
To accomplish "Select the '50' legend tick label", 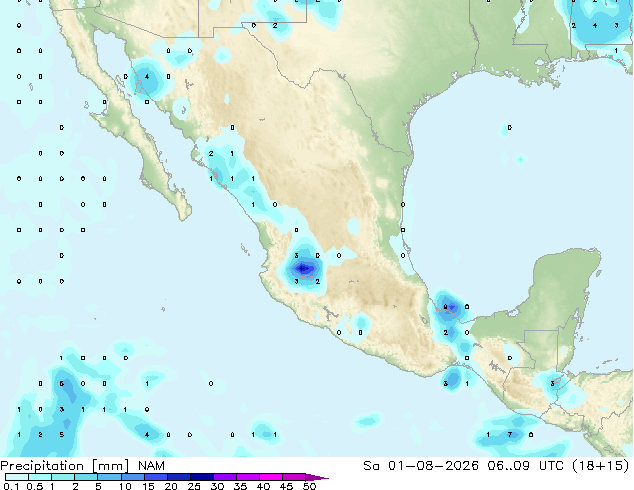I will [x=309, y=486].
